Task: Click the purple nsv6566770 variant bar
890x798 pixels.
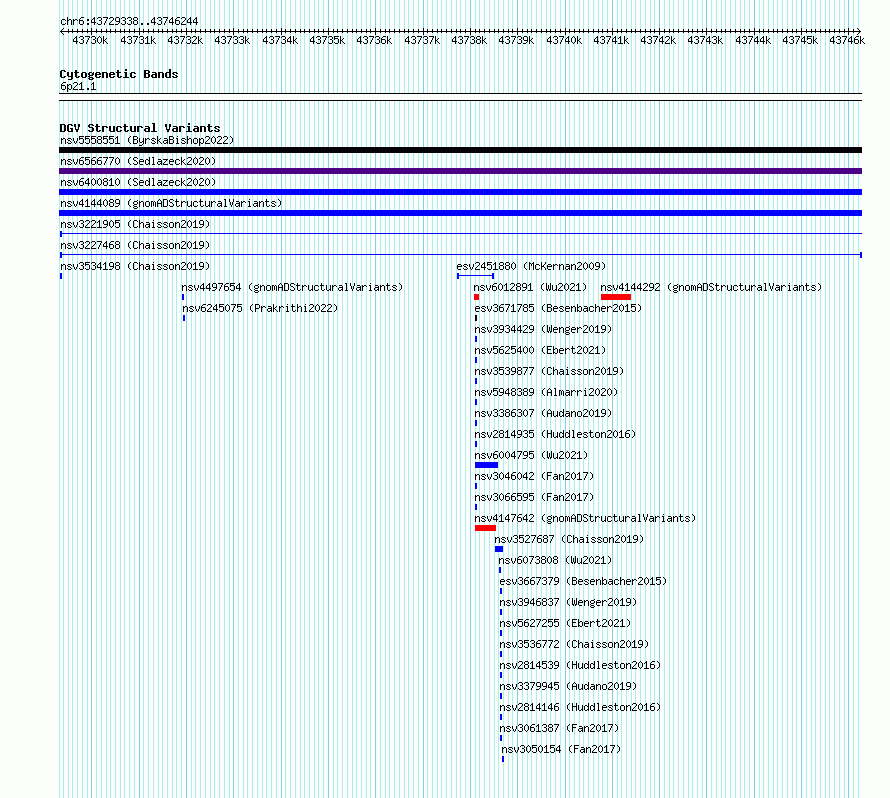Action: (460, 171)
